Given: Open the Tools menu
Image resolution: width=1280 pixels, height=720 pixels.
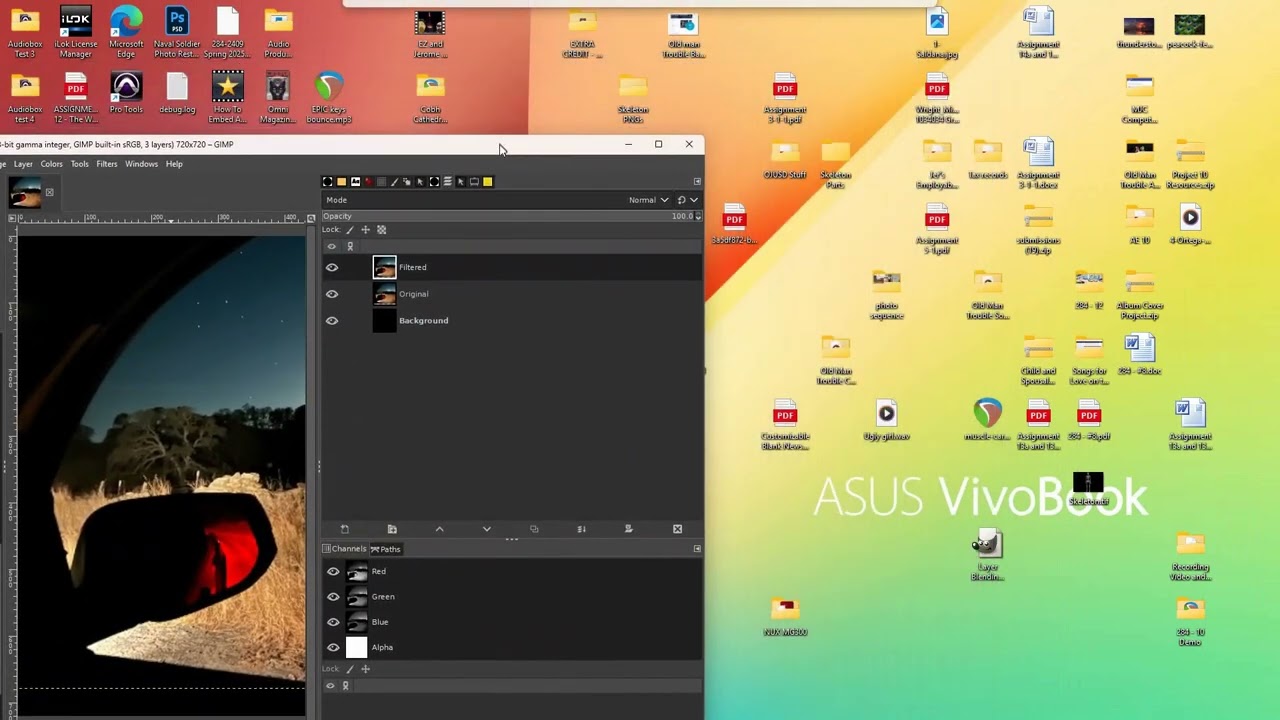Looking at the screenshot, I should point(80,164).
